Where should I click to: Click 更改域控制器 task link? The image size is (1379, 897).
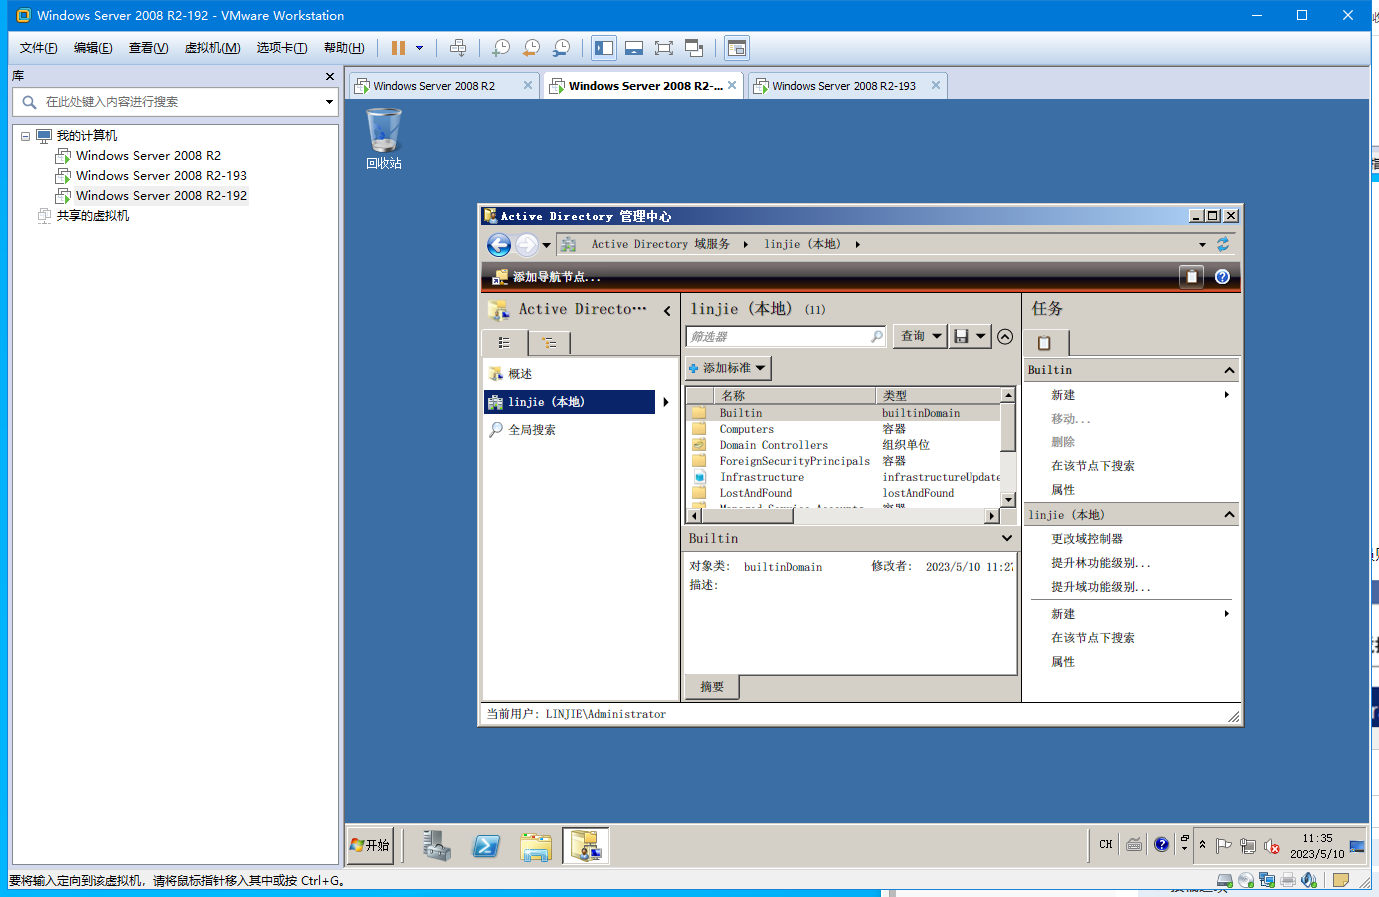[x=1087, y=539]
